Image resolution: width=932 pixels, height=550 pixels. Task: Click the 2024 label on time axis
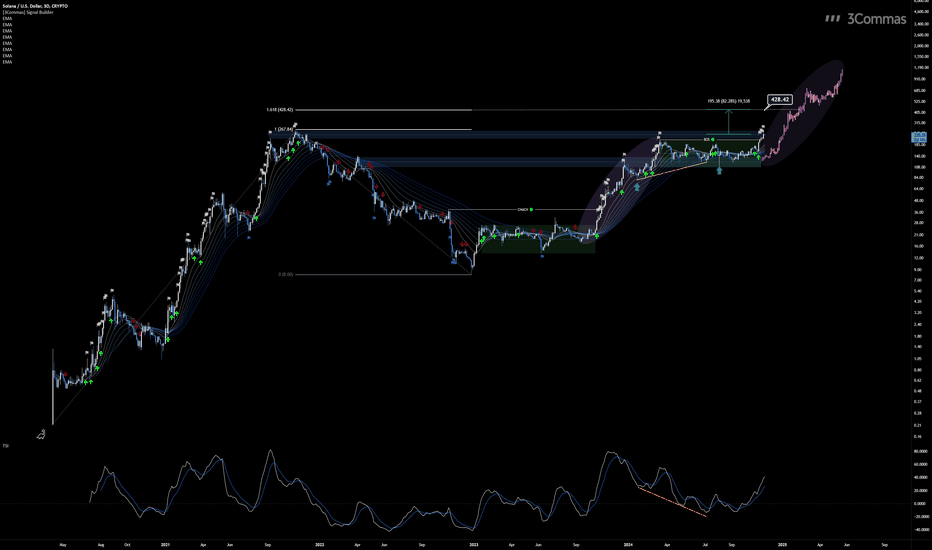628,544
